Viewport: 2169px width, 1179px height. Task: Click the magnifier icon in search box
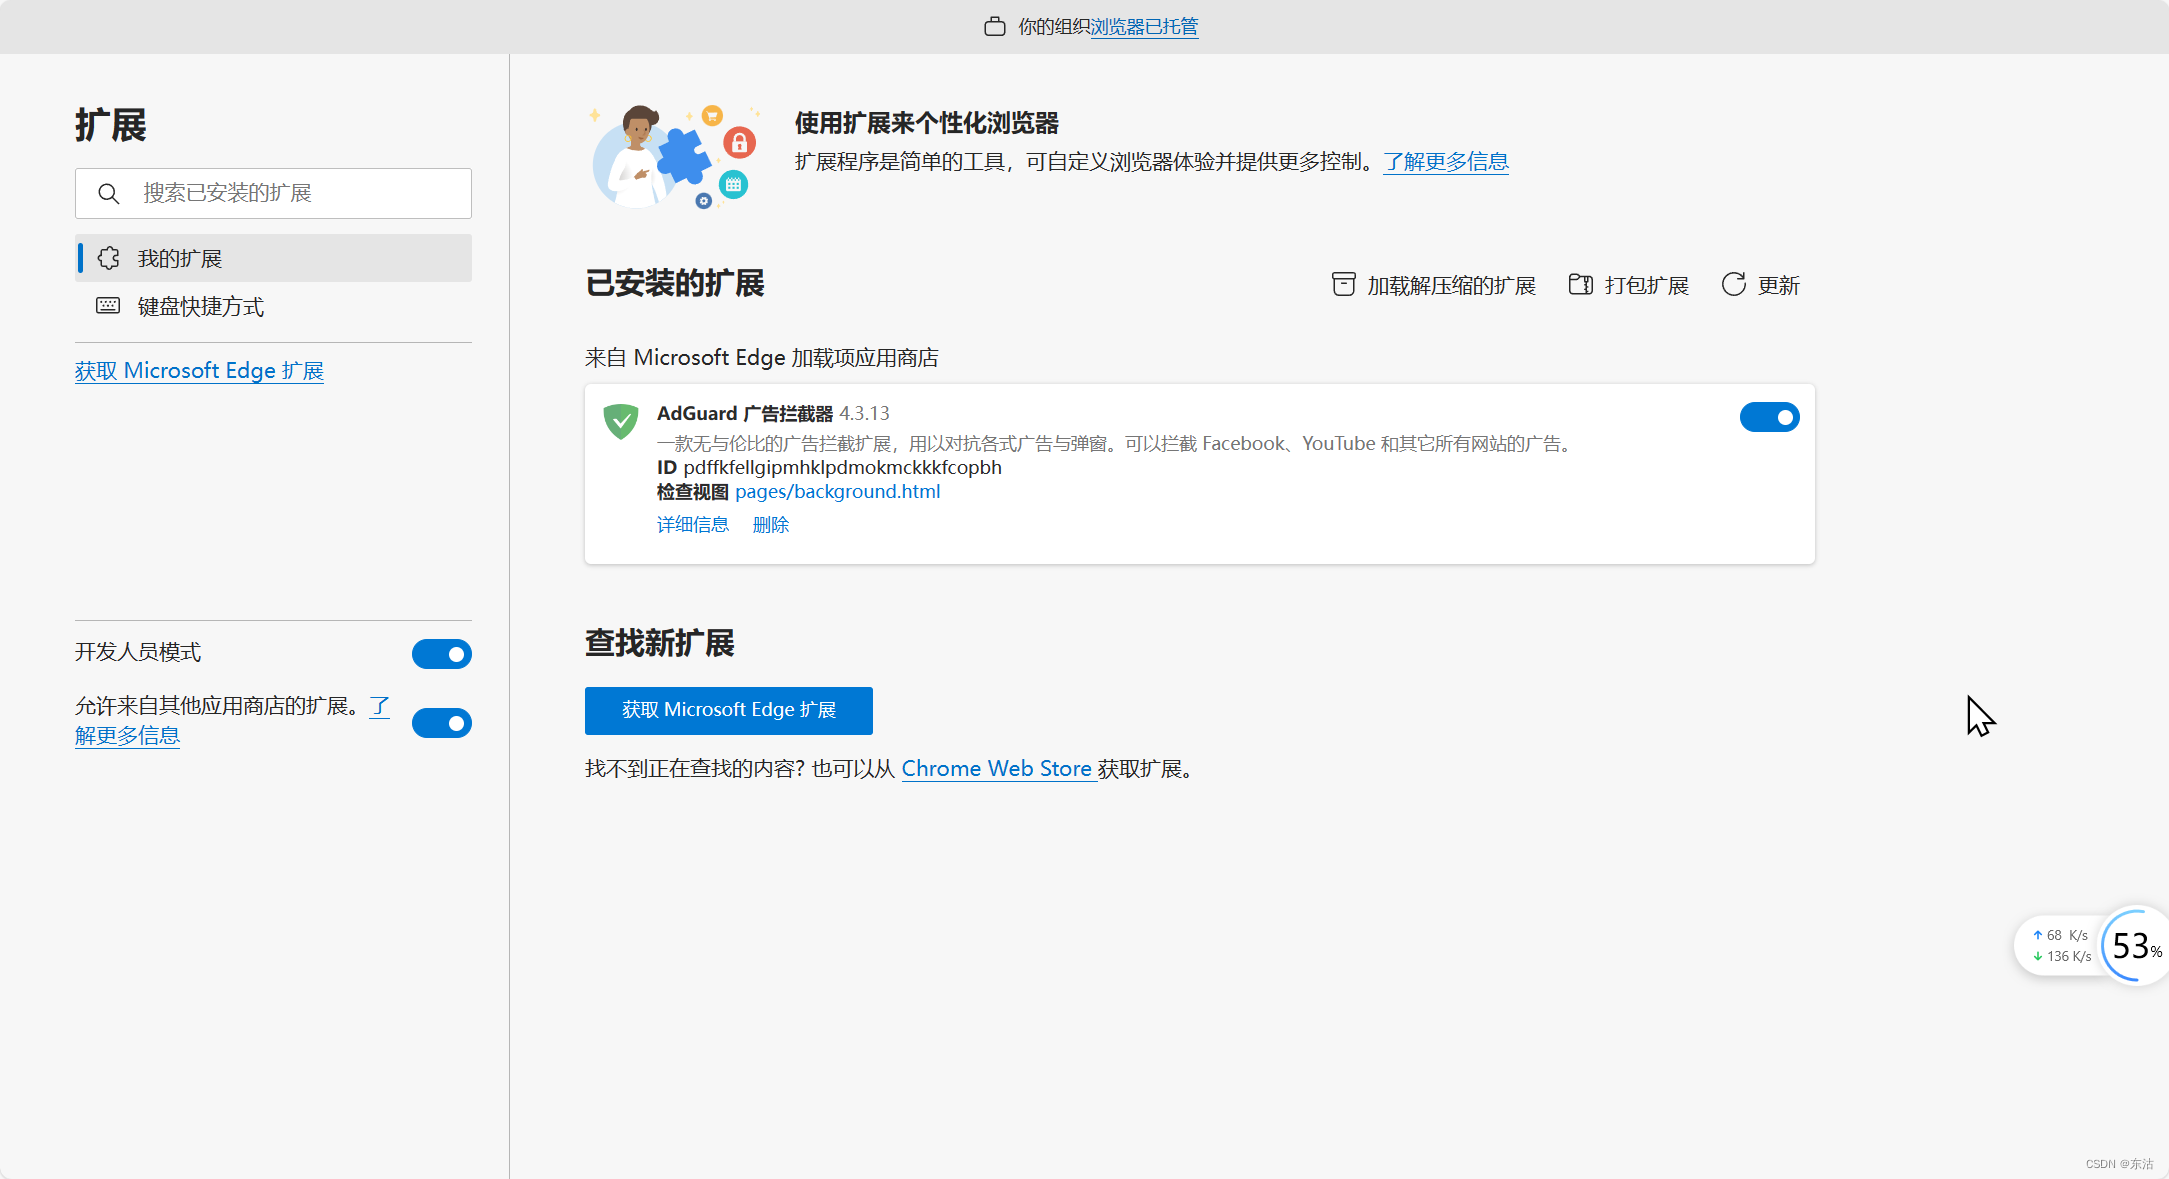point(109,194)
